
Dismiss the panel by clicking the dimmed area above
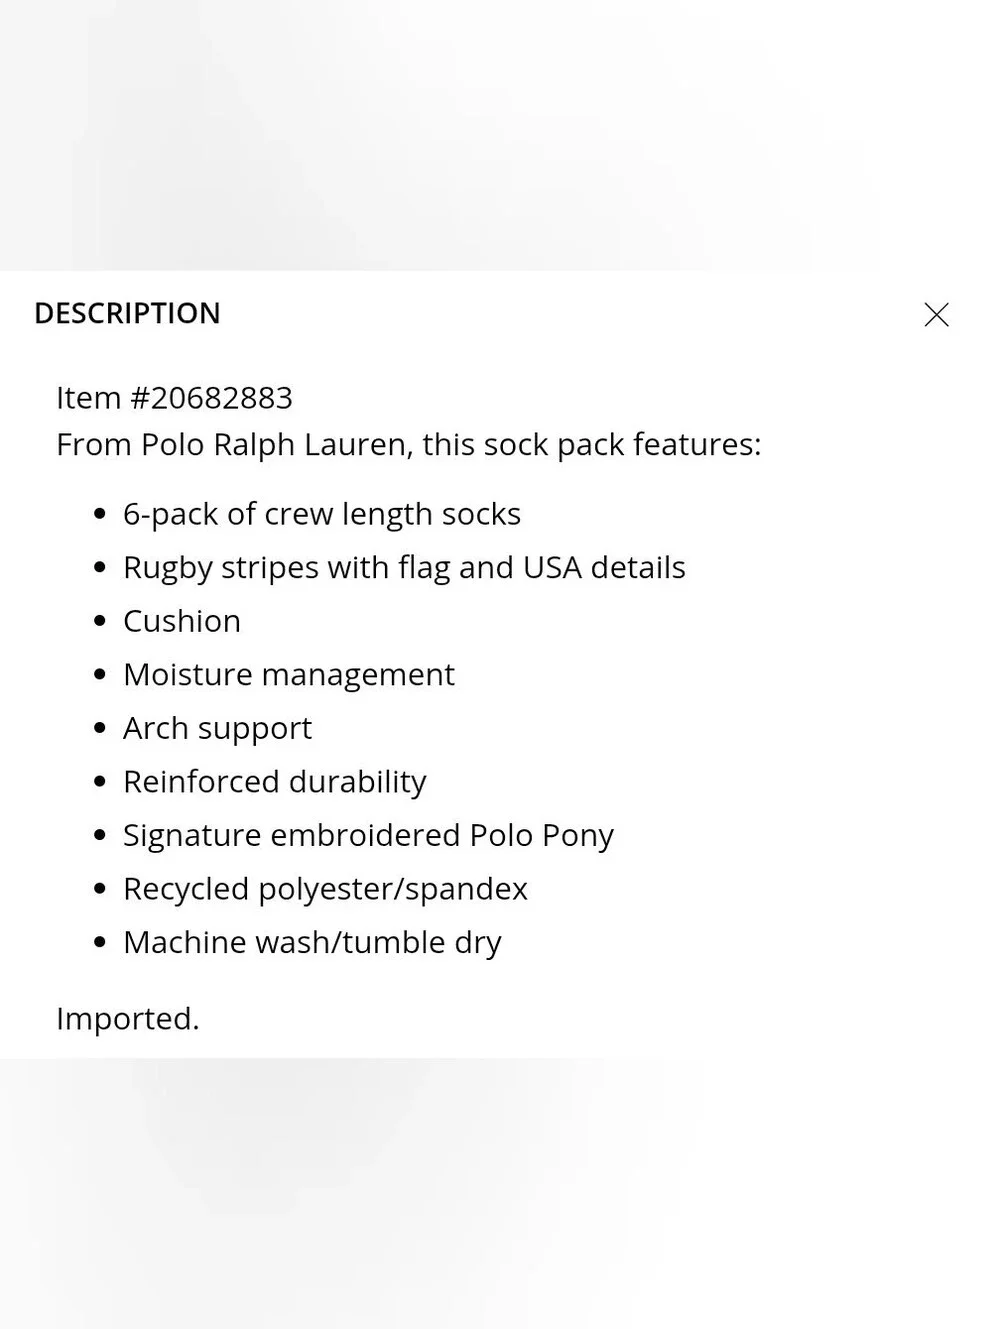click(x=500, y=135)
